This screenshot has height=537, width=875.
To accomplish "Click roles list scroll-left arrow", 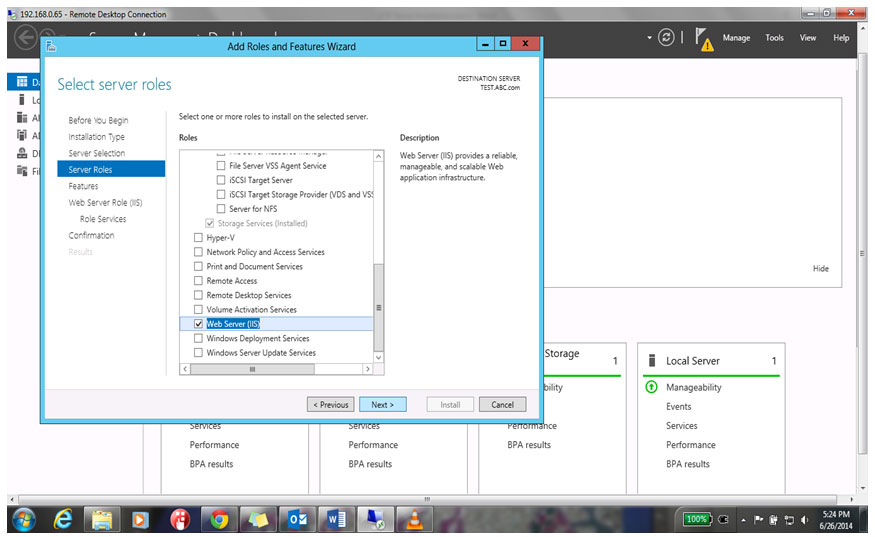I will [x=185, y=369].
